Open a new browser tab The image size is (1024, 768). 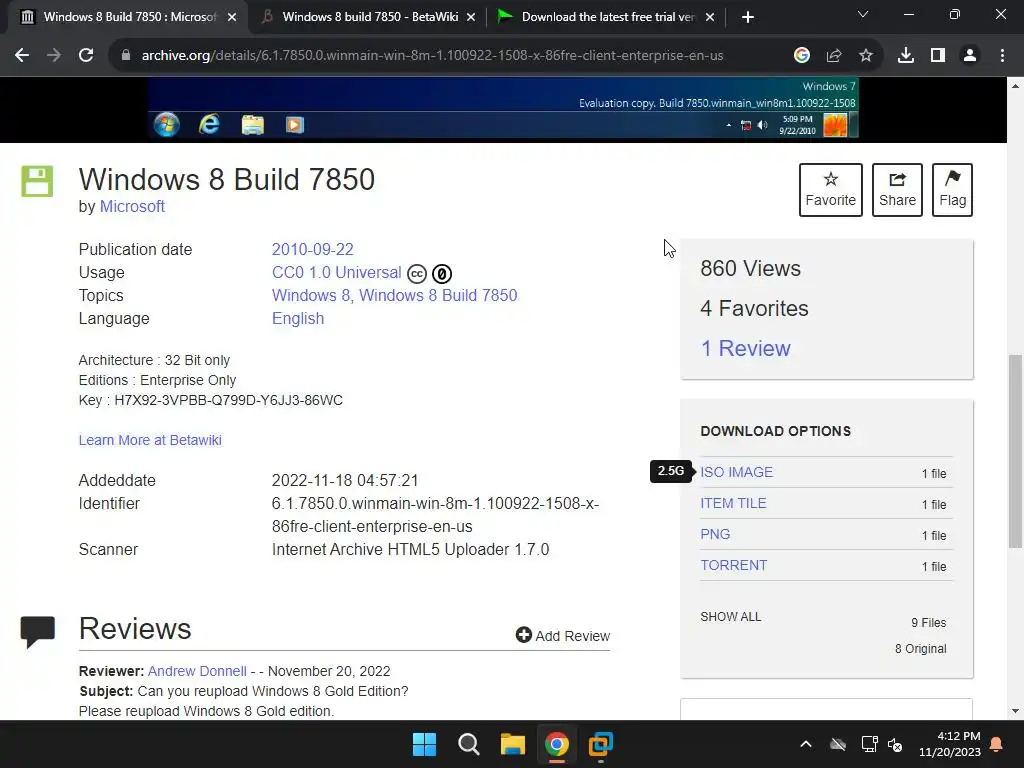pyautogui.click(x=748, y=17)
